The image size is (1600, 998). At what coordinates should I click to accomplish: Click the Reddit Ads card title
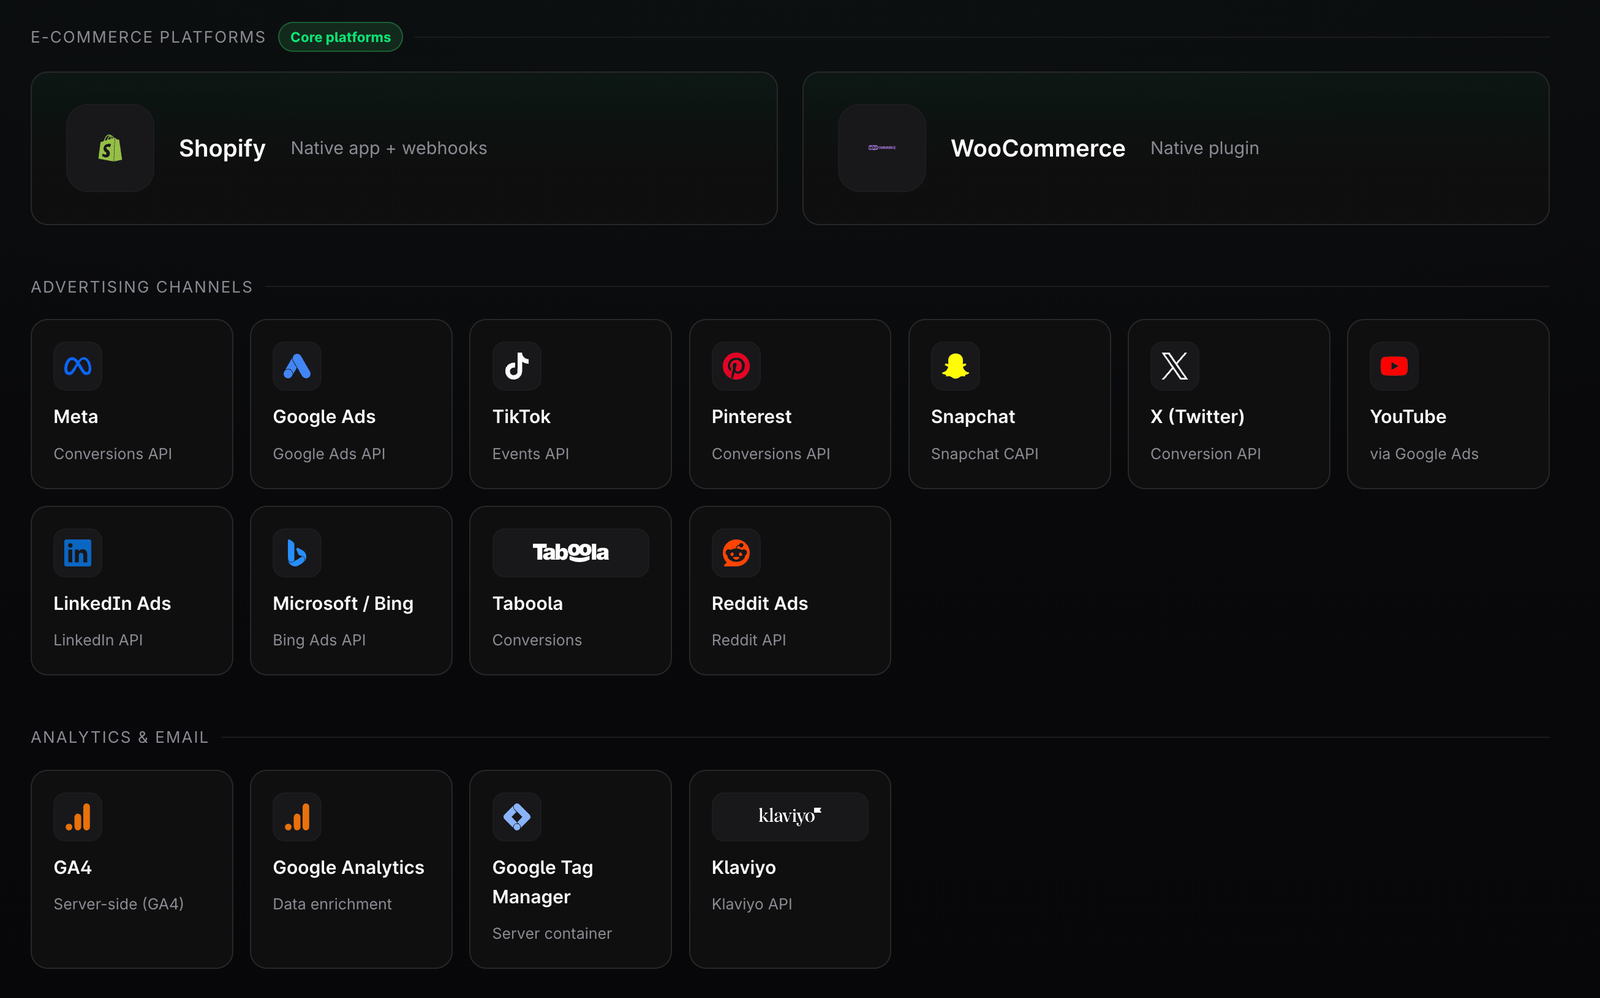point(759,604)
